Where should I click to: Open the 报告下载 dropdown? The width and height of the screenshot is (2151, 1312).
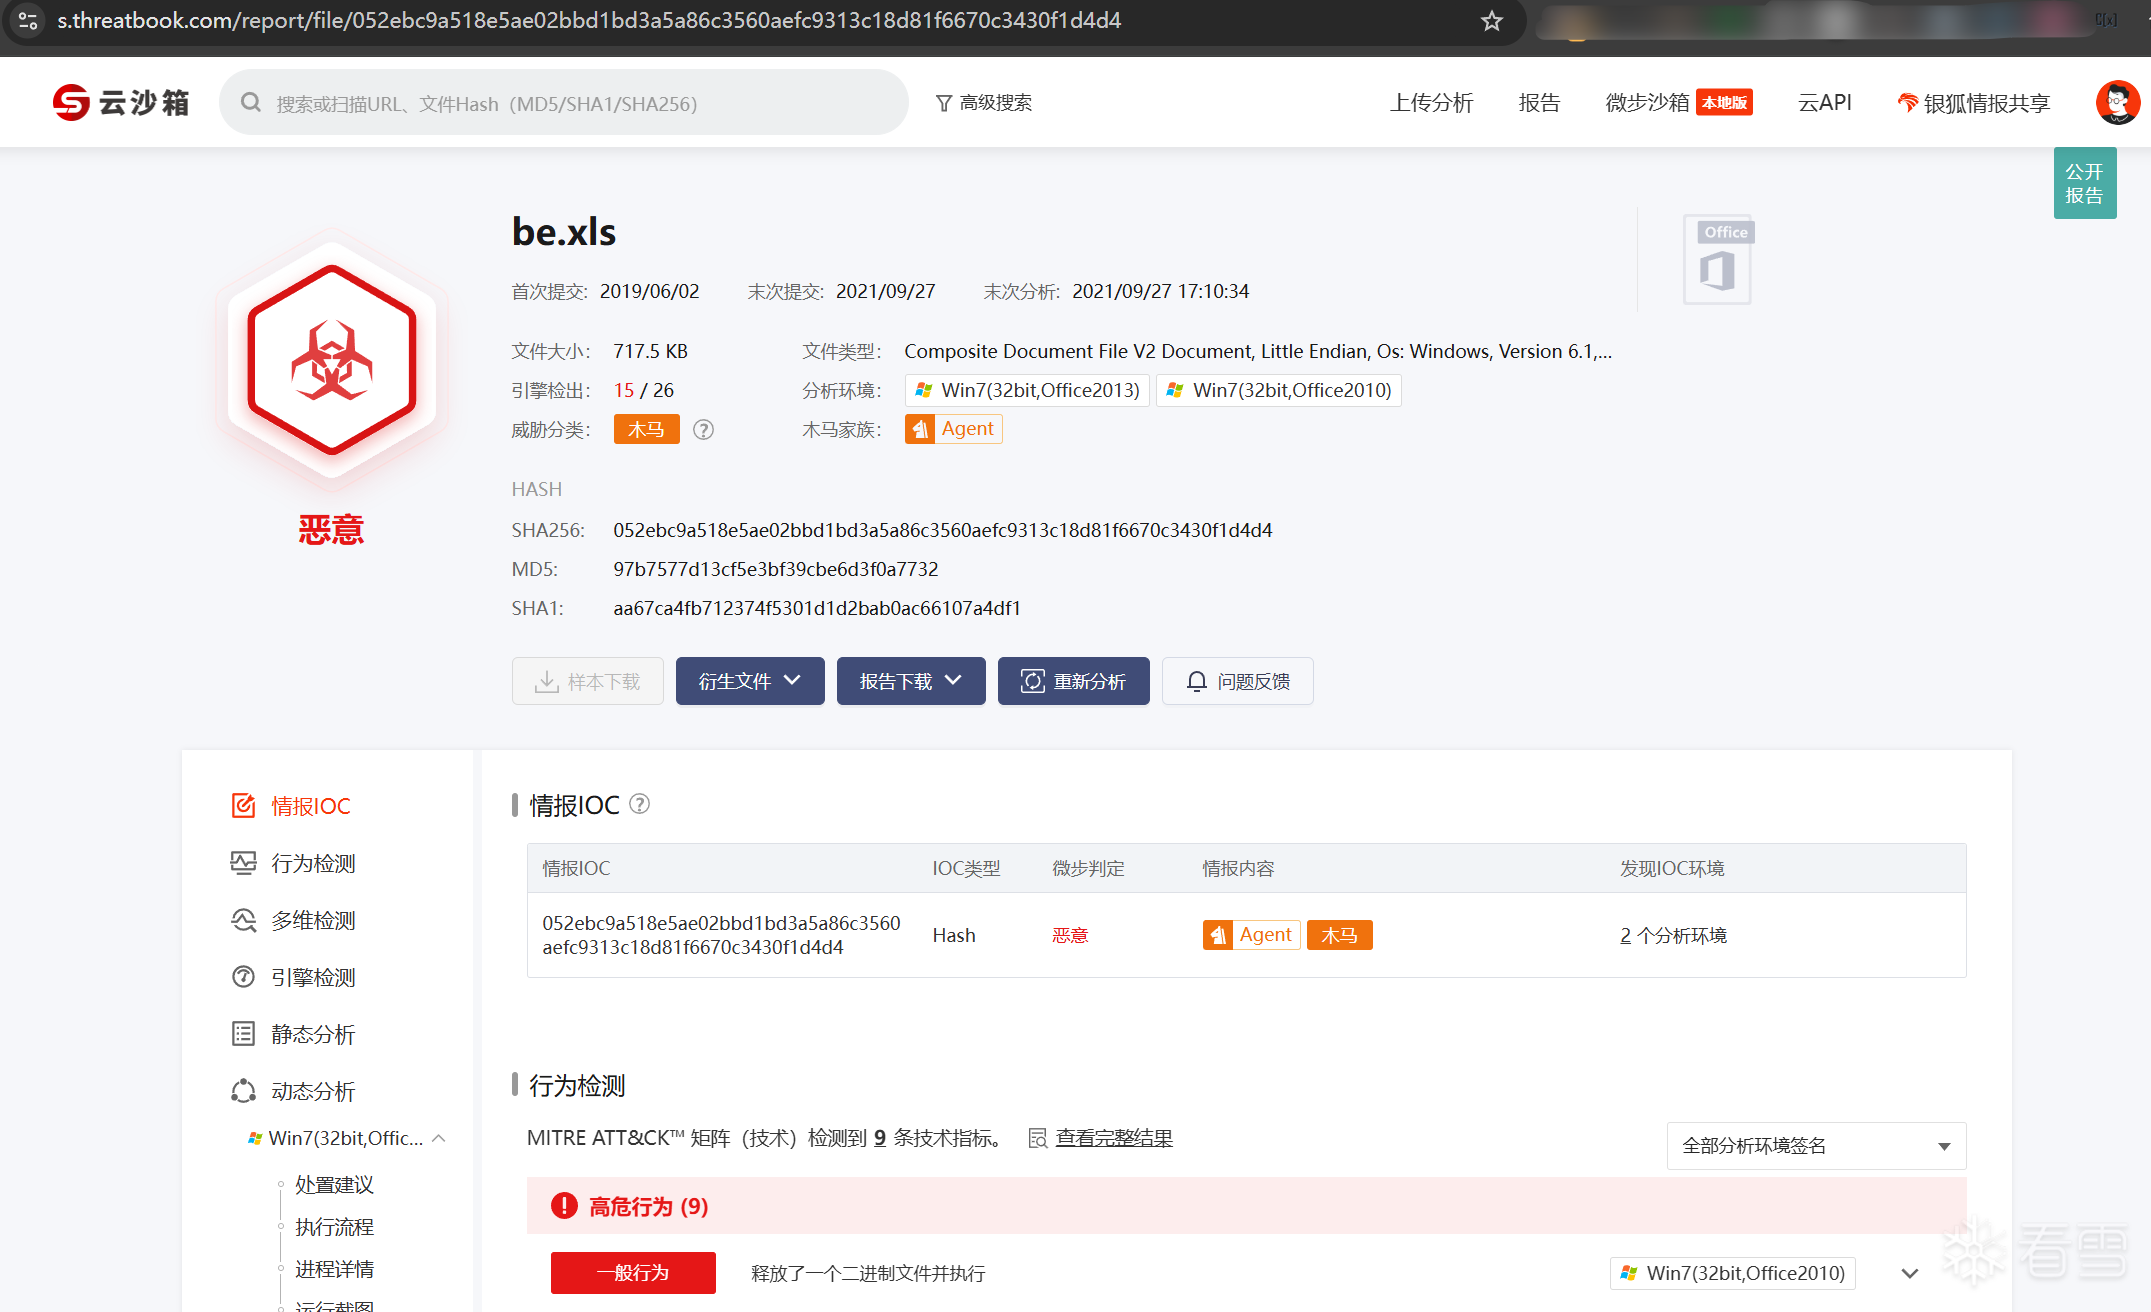[x=910, y=681]
